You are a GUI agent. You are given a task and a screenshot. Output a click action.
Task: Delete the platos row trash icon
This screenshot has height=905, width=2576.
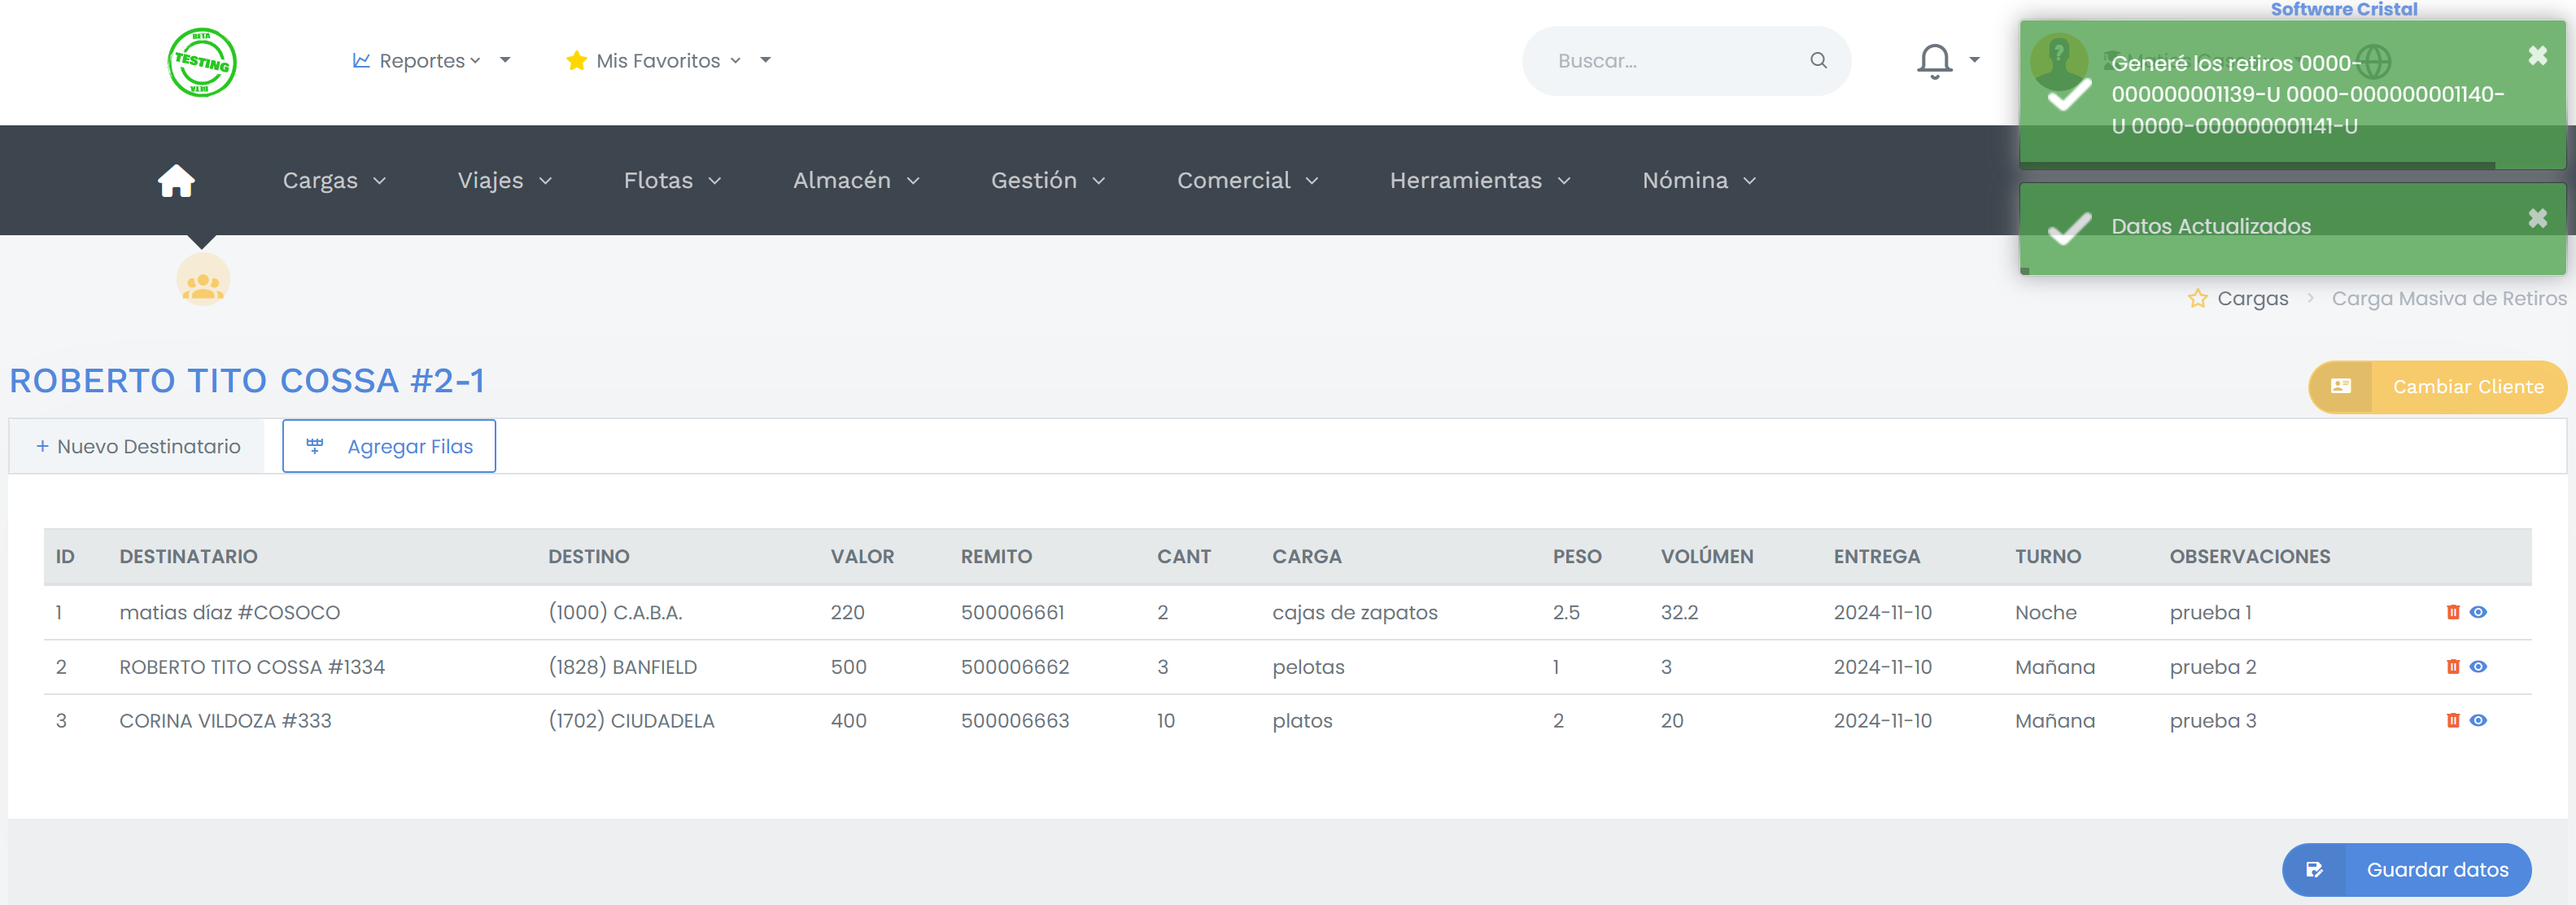pyautogui.click(x=2452, y=720)
